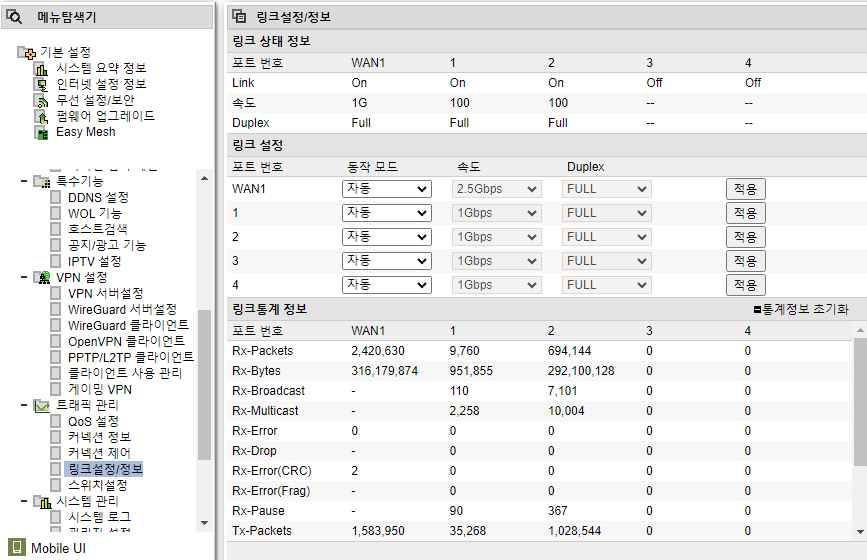
Task: Click the 시스템 관리 folder icon
Action: pyautogui.click(x=42, y=501)
